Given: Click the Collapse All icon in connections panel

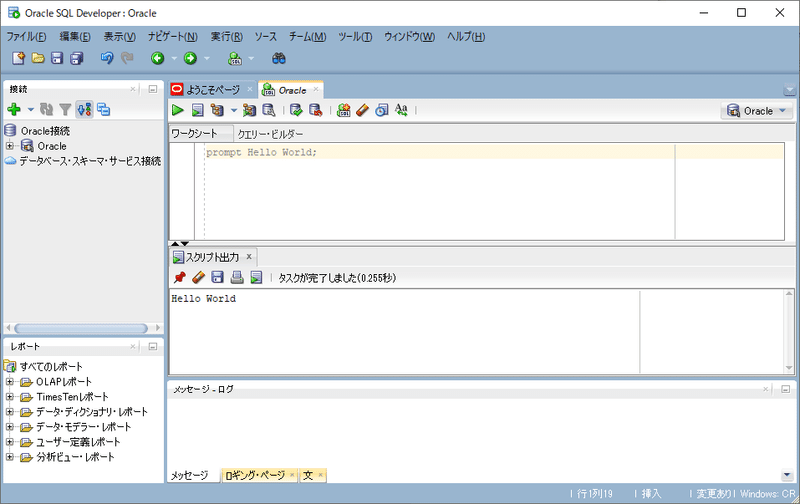Looking at the screenshot, I should pos(104,109).
